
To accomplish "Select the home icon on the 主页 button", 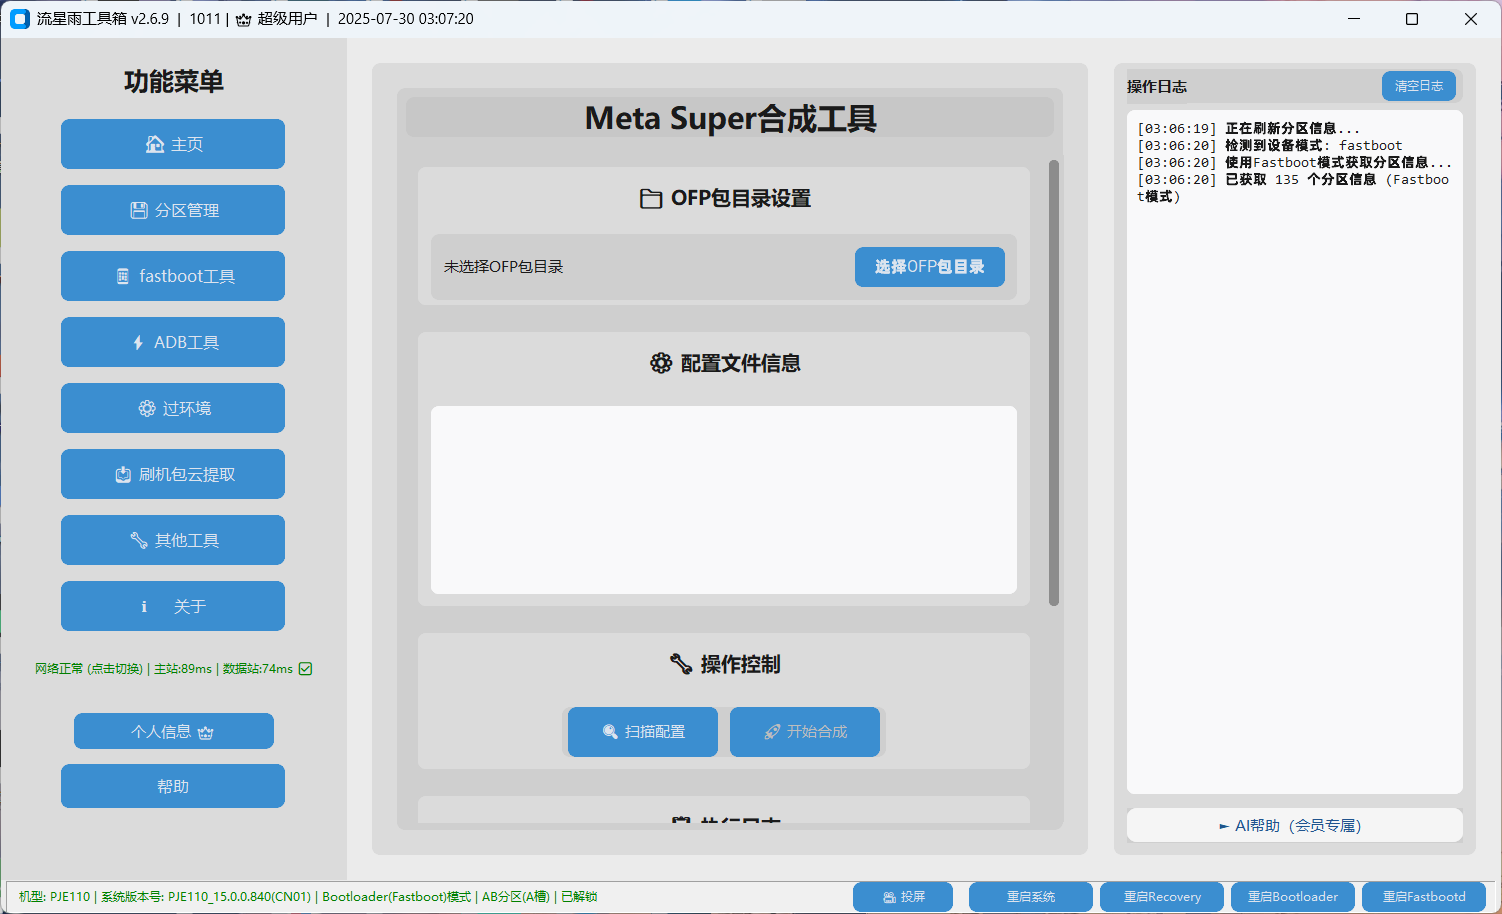I will pyautogui.click(x=154, y=144).
